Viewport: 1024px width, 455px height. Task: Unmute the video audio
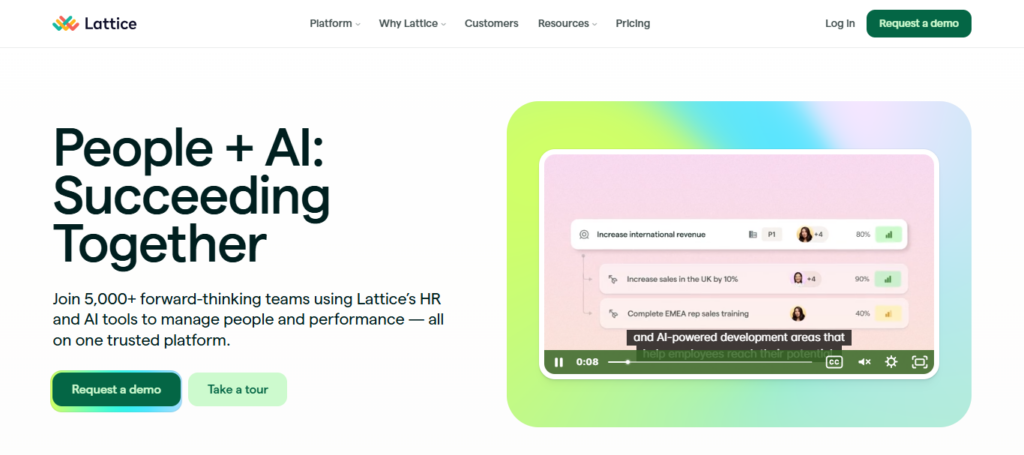pyautogui.click(x=864, y=362)
